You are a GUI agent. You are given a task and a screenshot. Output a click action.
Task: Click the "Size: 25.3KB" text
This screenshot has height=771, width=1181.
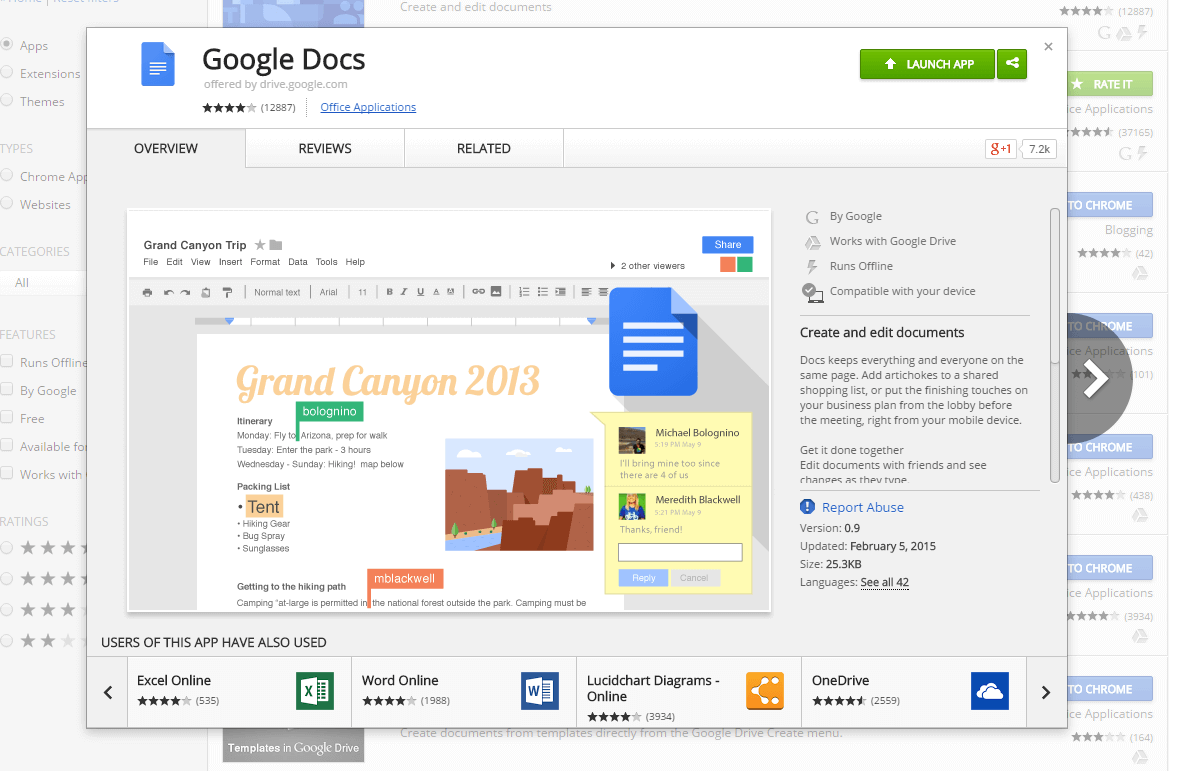click(831, 564)
